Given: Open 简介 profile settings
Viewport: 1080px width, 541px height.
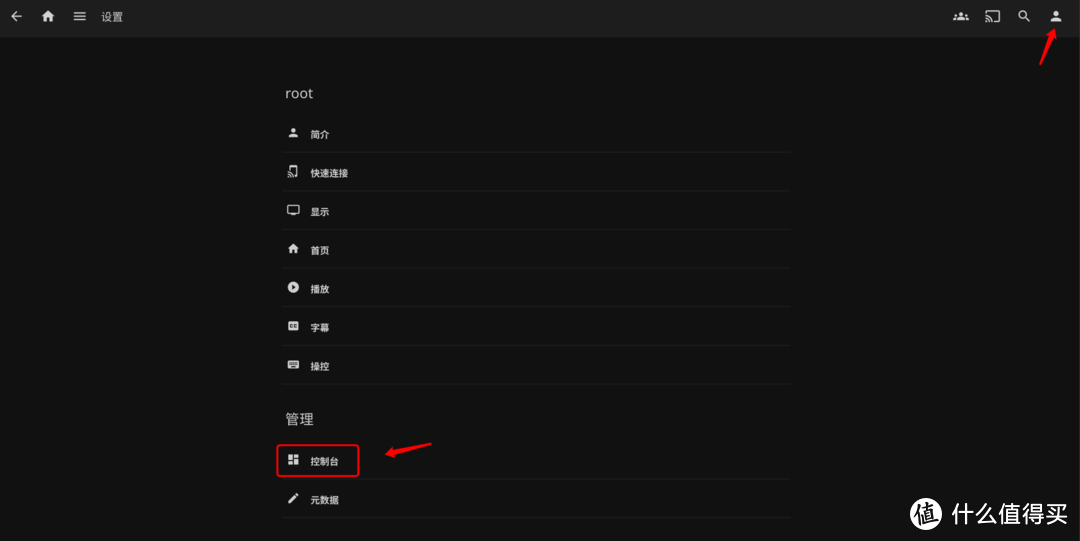Looking at the screenshot, I should coord(320,134).
